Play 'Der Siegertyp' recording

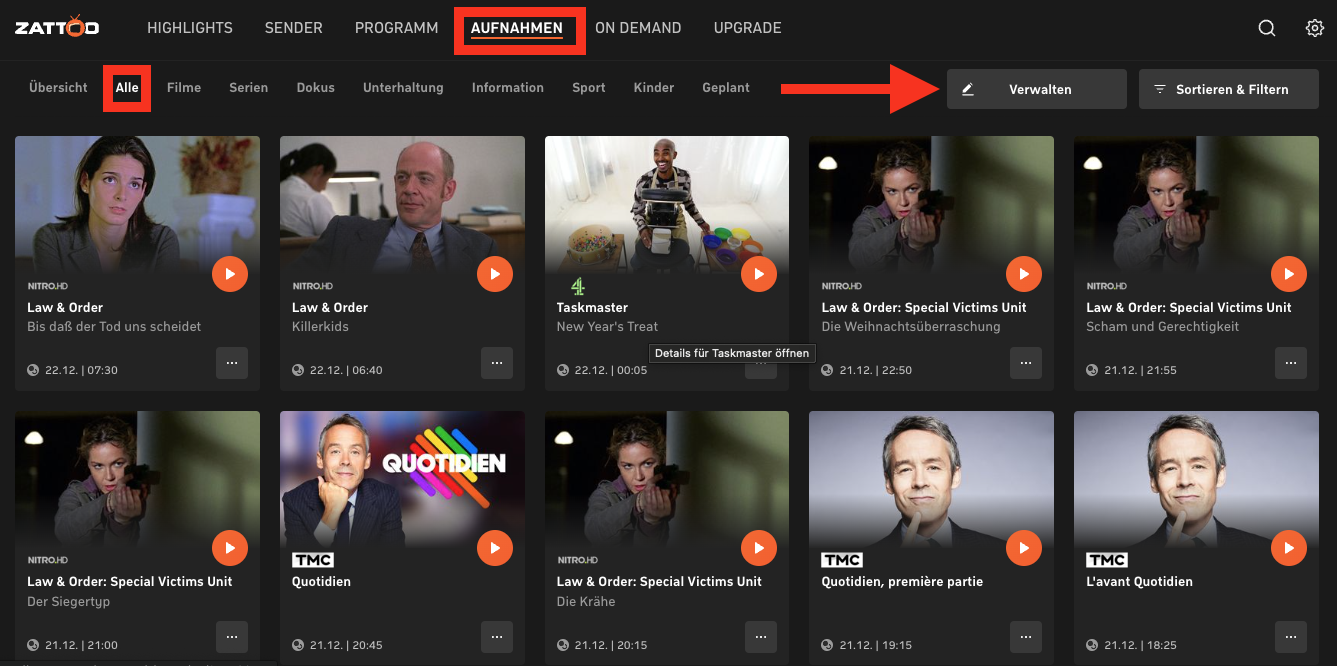pyautogui.click(x=230, y=548)
